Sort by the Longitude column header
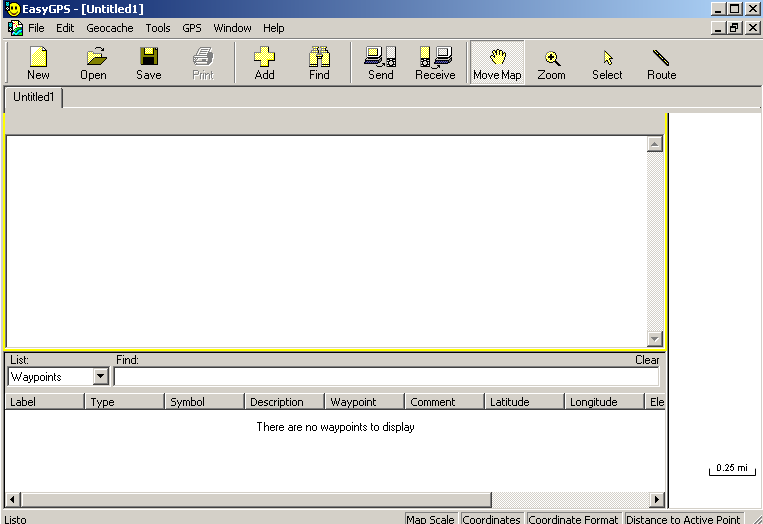 tap(604, 402)
